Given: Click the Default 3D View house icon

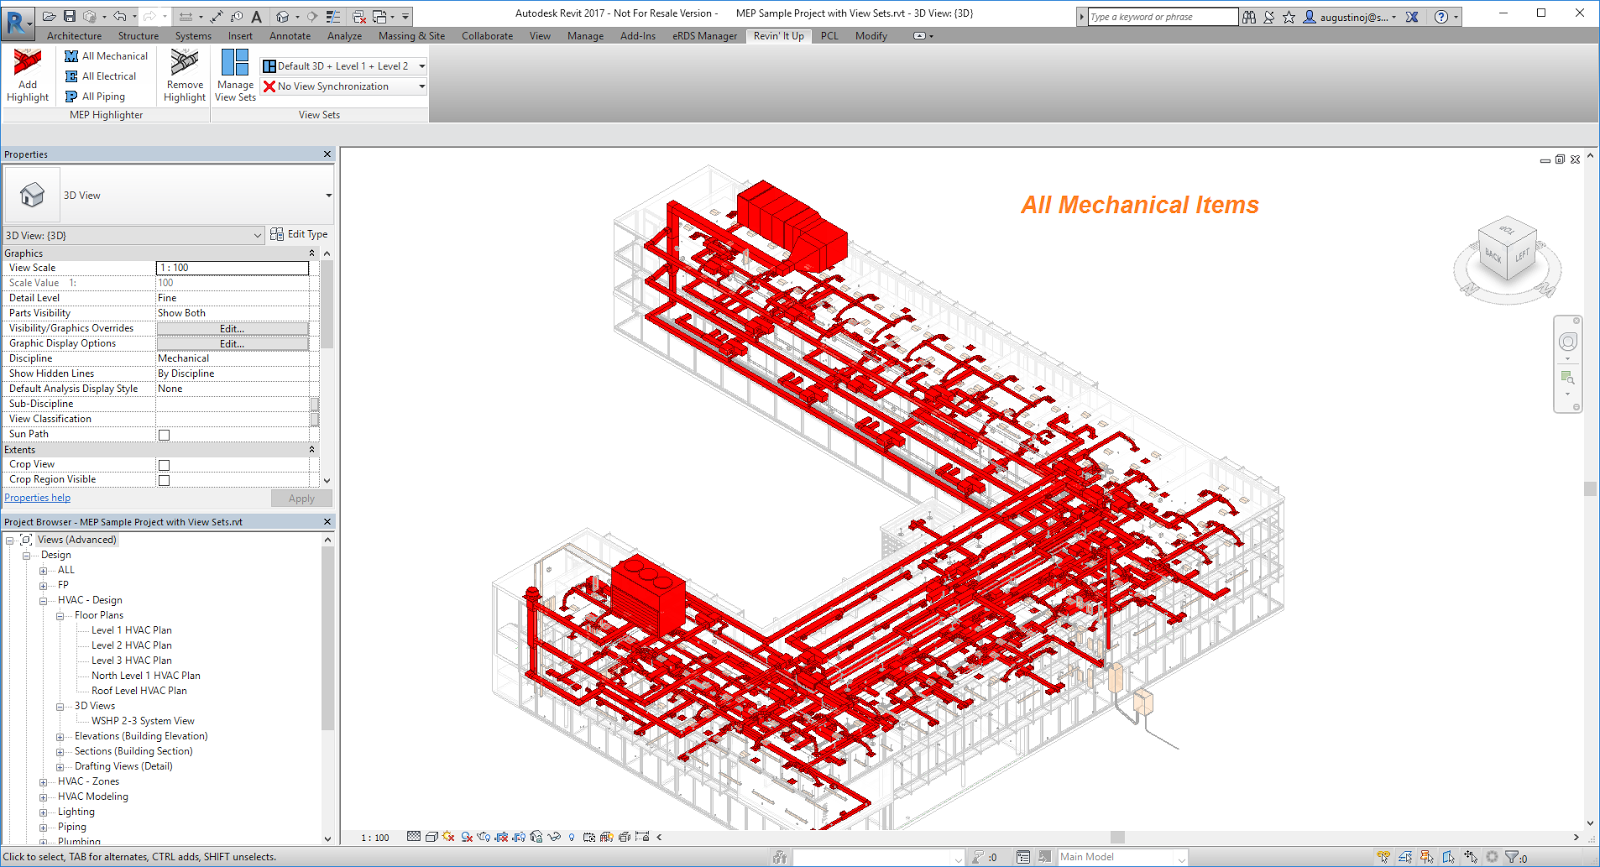Looking at the screenshot, I should point(283,16).
